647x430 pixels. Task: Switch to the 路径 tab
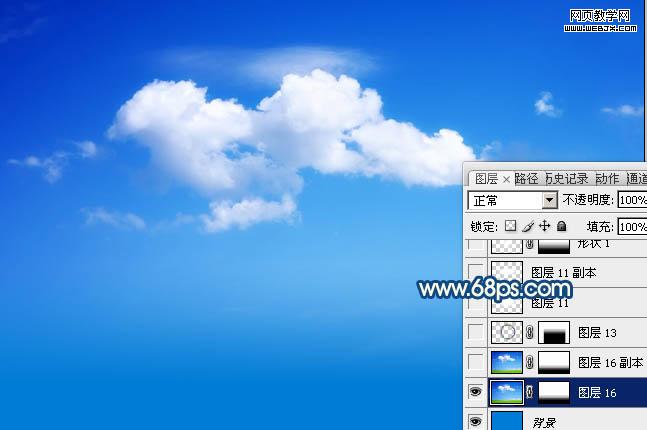click(527, 179)
